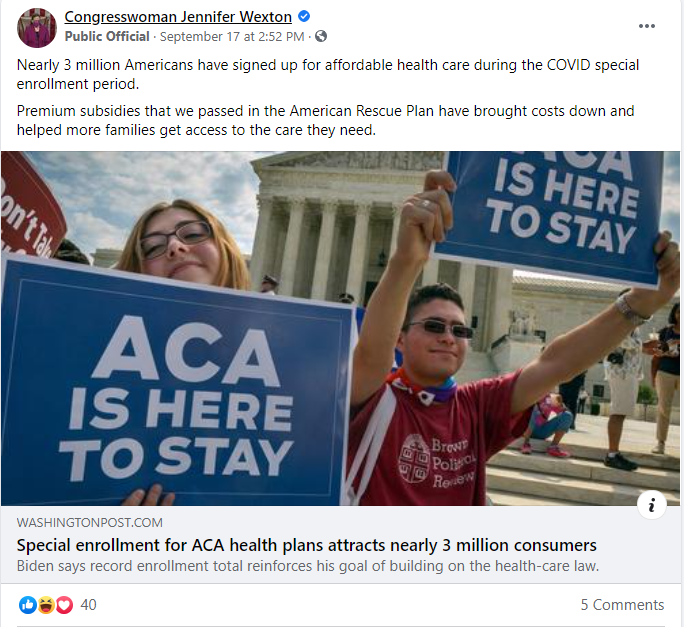Screen dimensions: 684x627
Task: Open the ACA rally article image
Action: click(x=340, y=328)
